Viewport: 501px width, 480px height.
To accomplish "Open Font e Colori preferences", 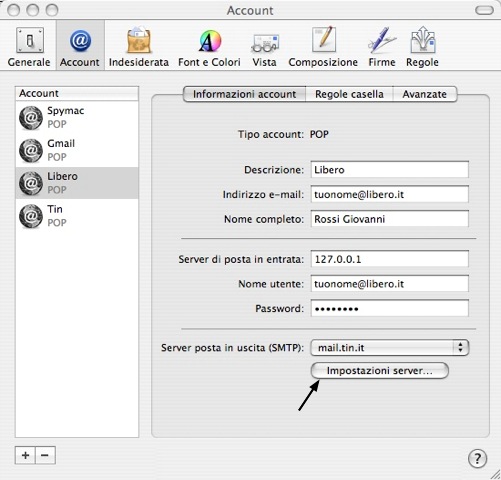I will 209,47.
